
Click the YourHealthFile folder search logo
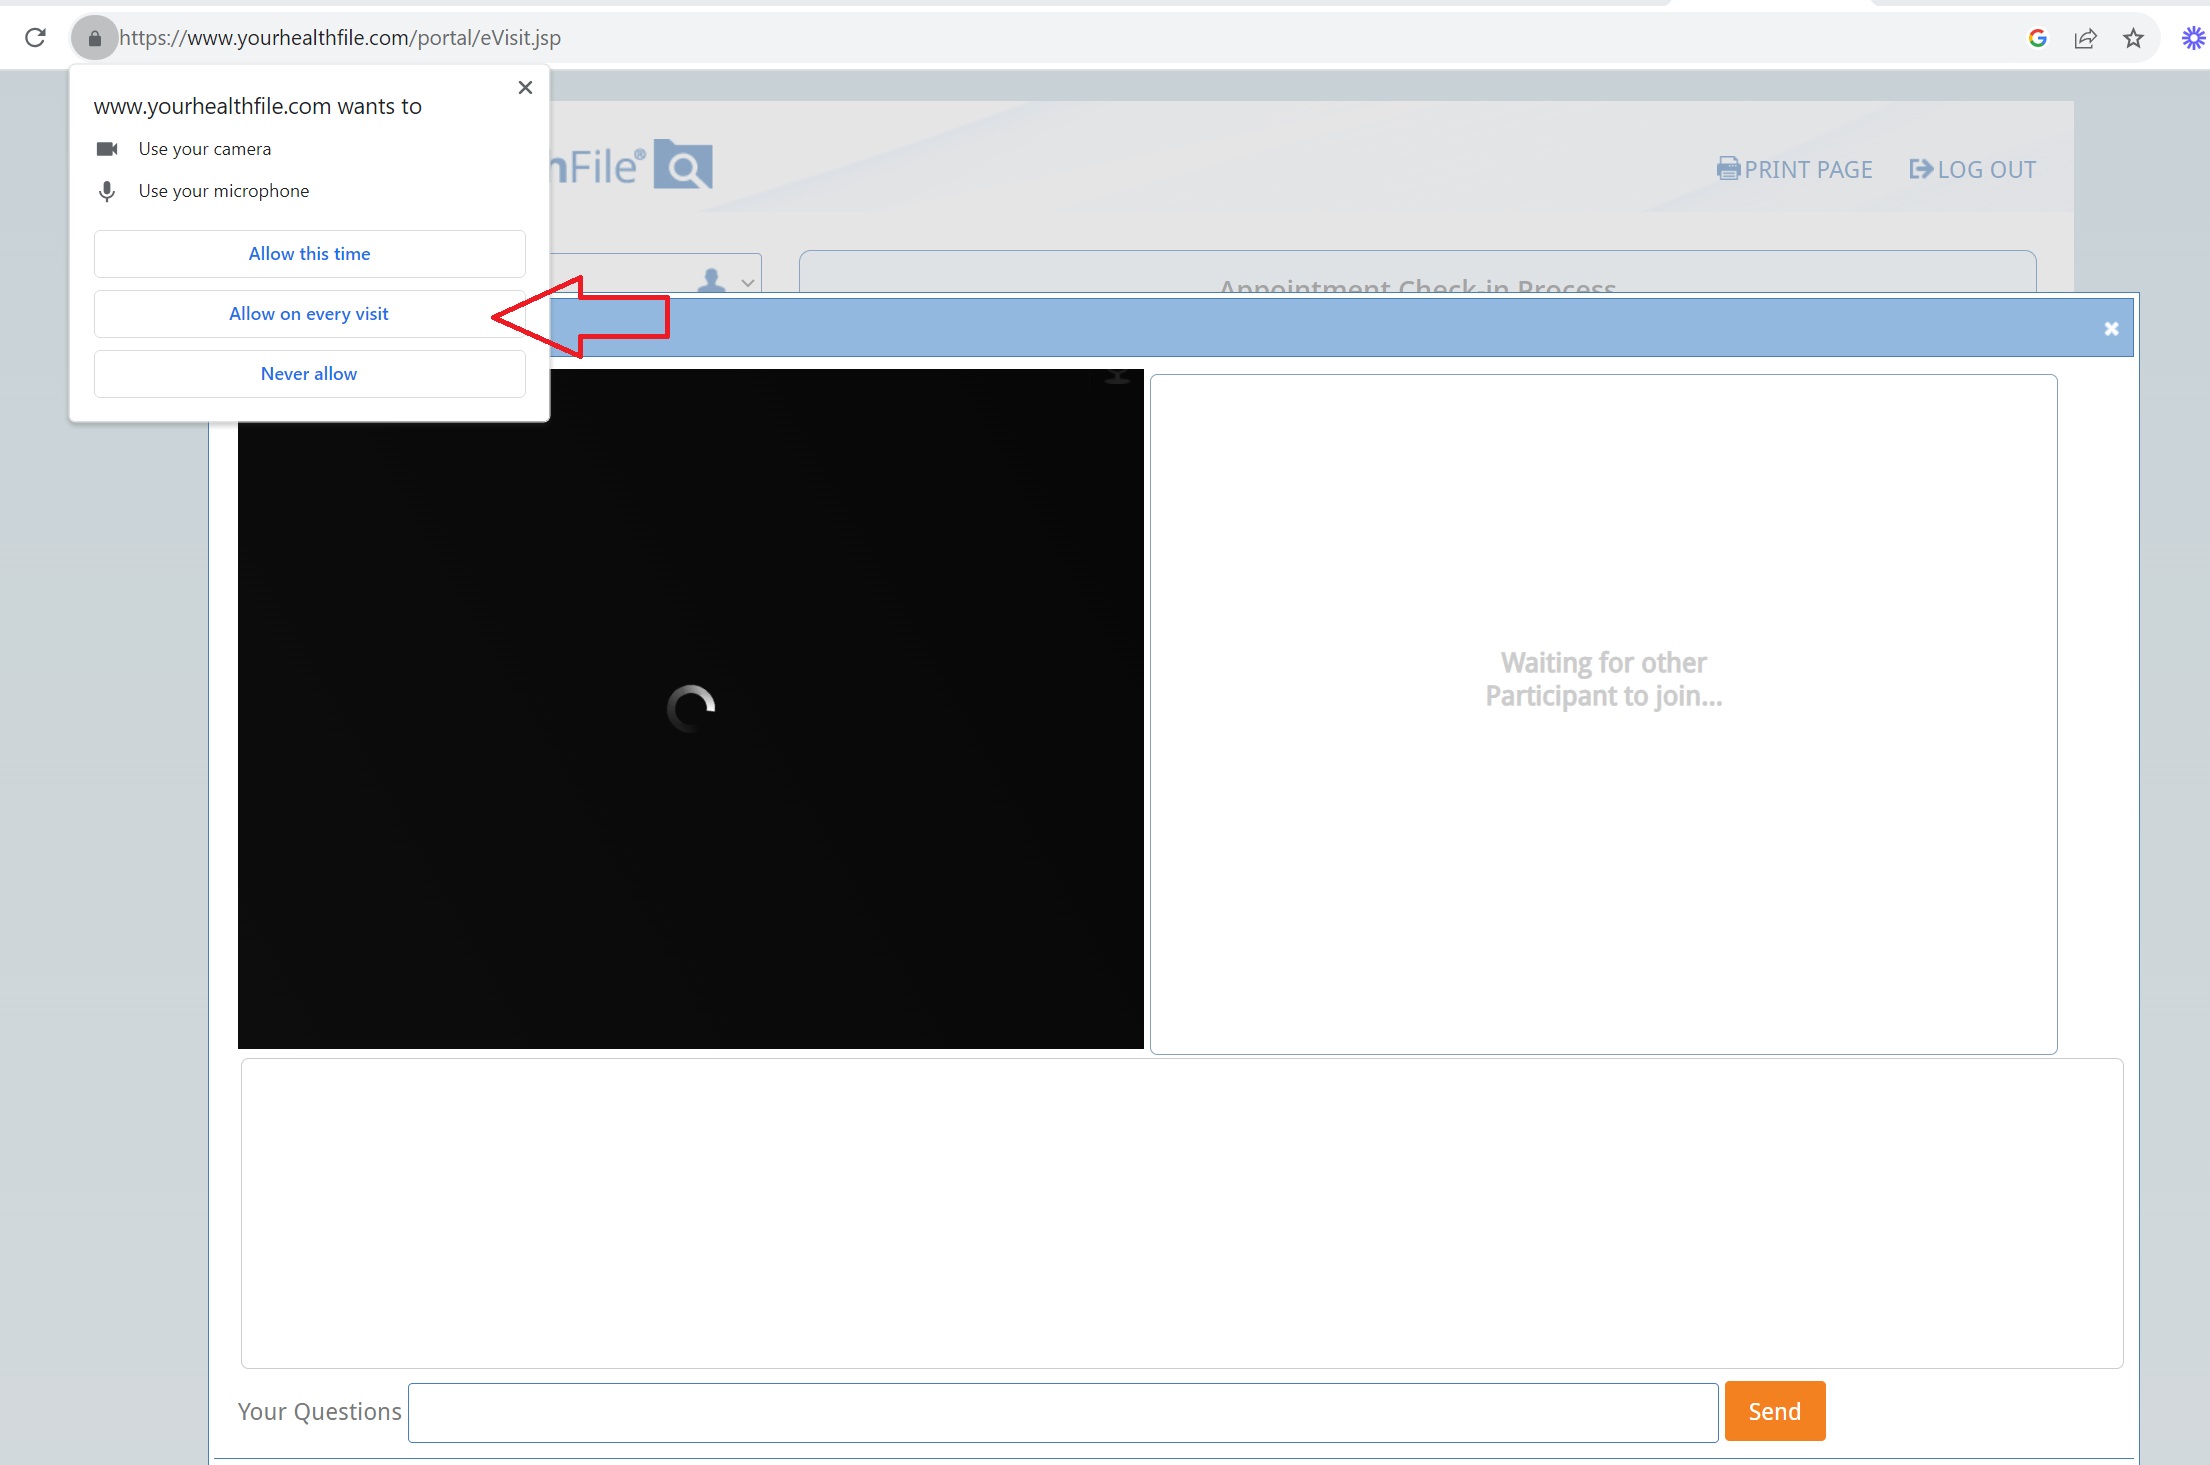[x=683, y=165]
